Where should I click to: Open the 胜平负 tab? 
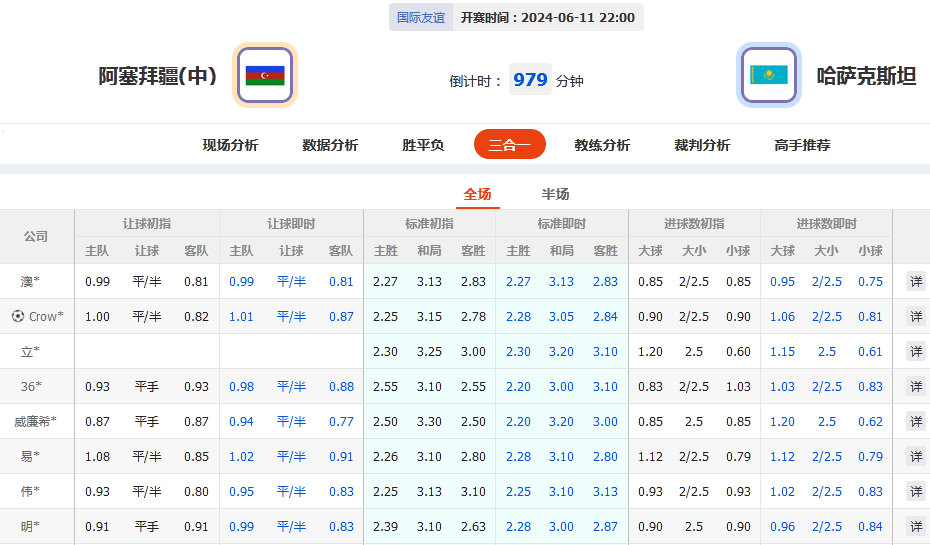[423, 145]
